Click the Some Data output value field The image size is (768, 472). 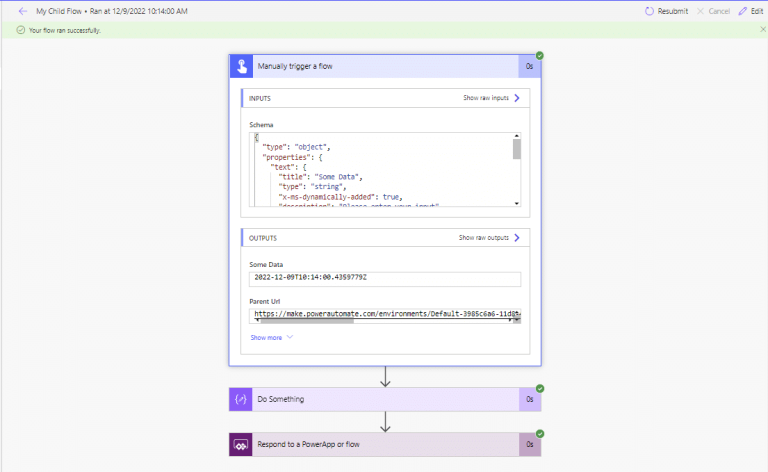(385, 278)
